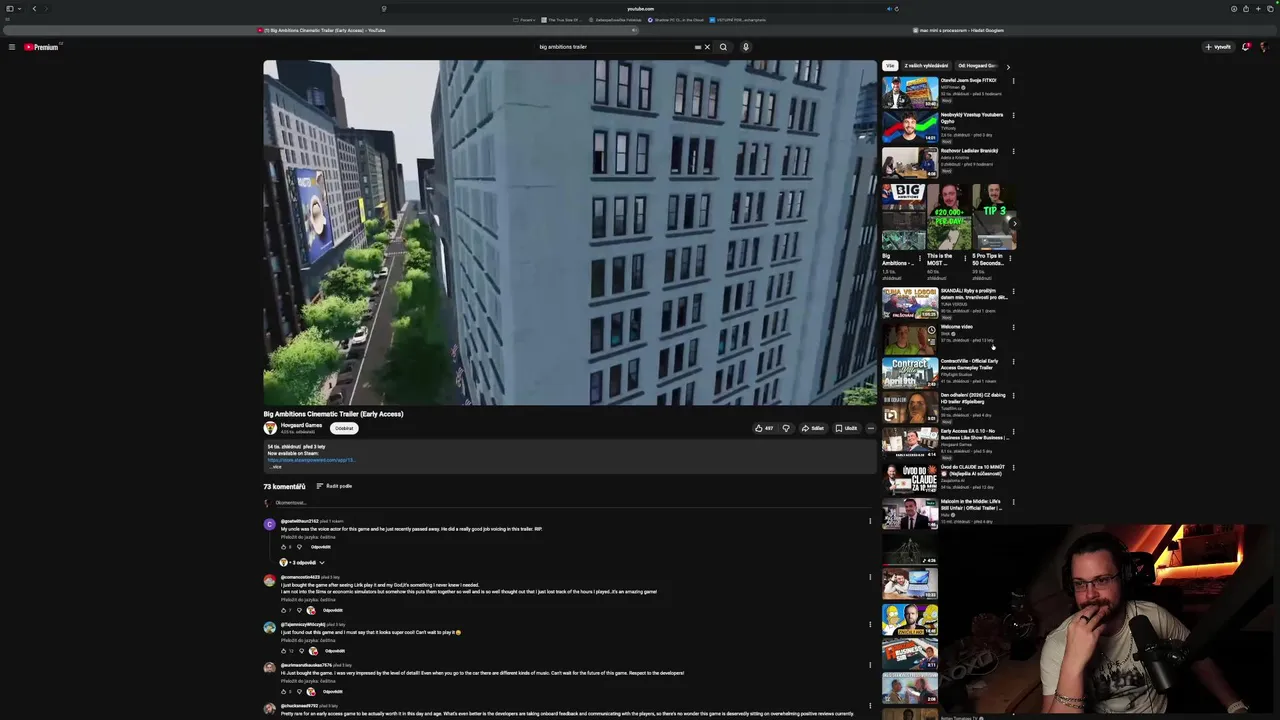Open 'Malcolm in the Middle' trailer video
Image resolution: width=1280 pixels, height=720 pixels.
coord(910,513)
